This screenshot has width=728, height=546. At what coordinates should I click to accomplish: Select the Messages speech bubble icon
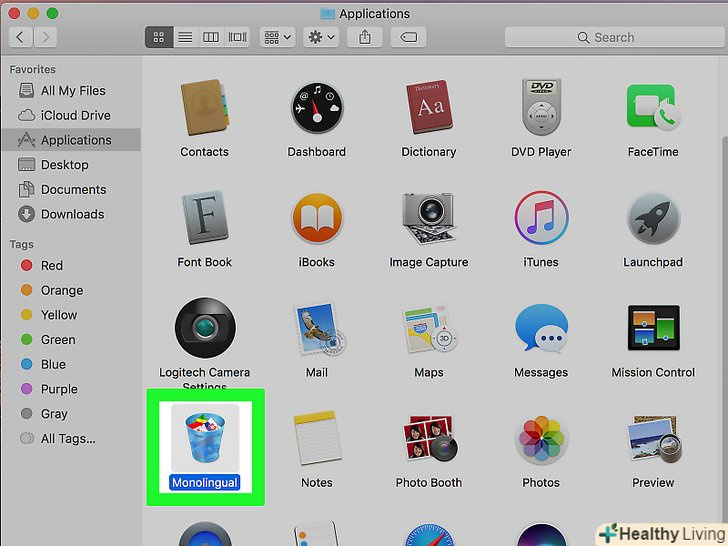(541, 328)
